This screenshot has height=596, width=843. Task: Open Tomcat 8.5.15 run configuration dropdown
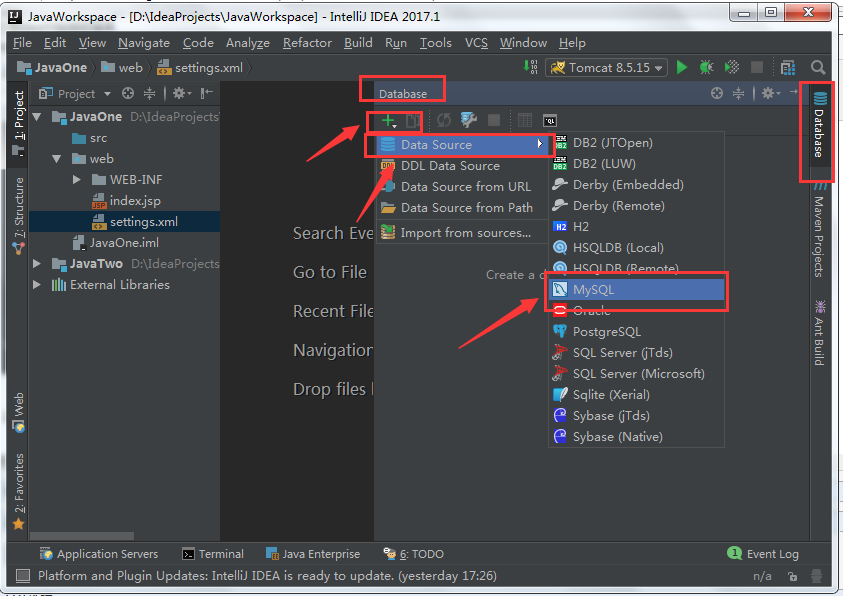tap(606, 68)
